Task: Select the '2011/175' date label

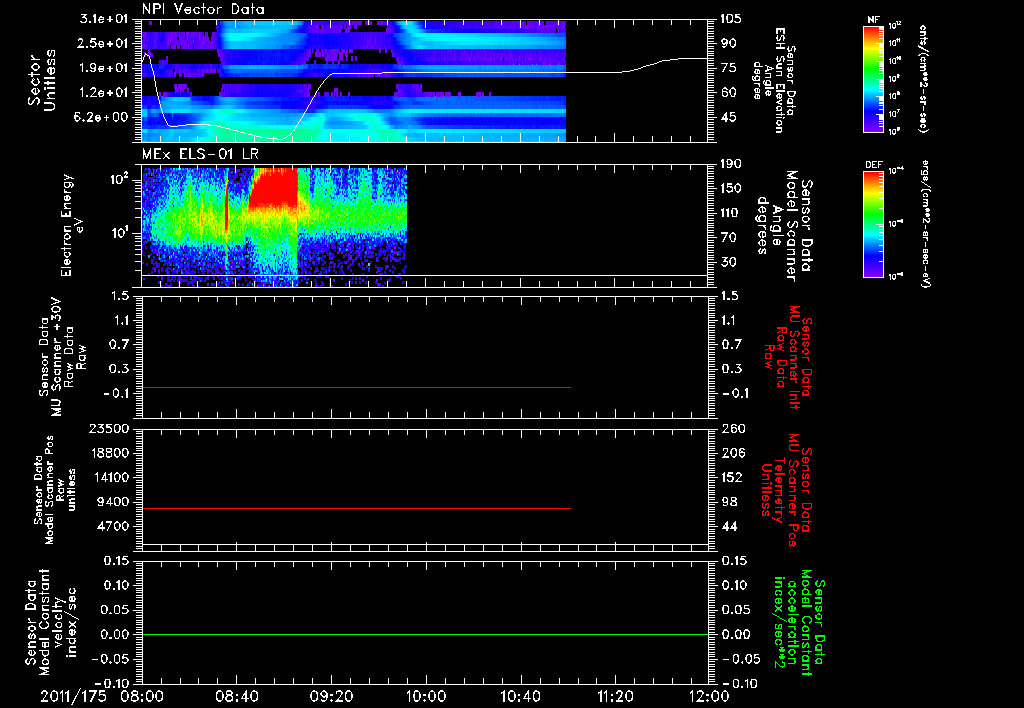Action: click(73, 696)
